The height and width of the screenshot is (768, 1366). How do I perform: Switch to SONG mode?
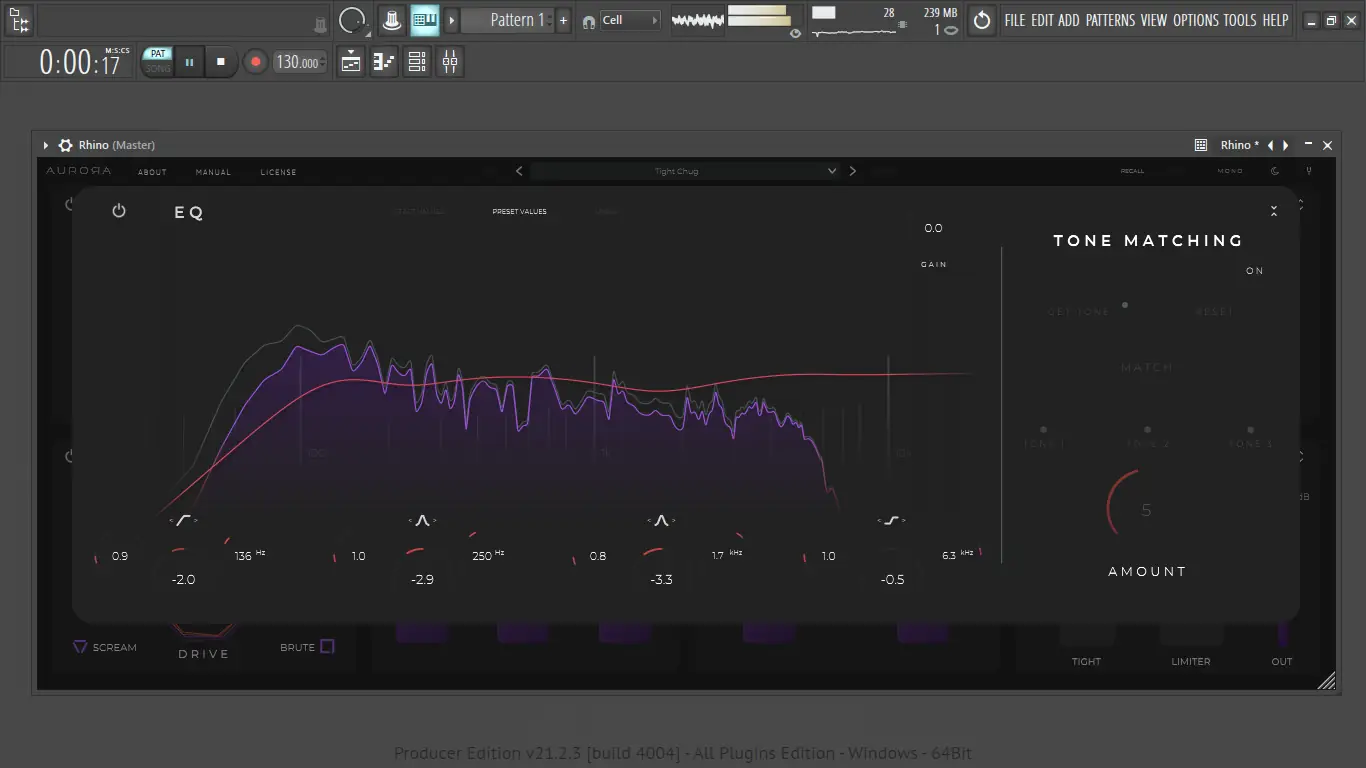[158, 69]
